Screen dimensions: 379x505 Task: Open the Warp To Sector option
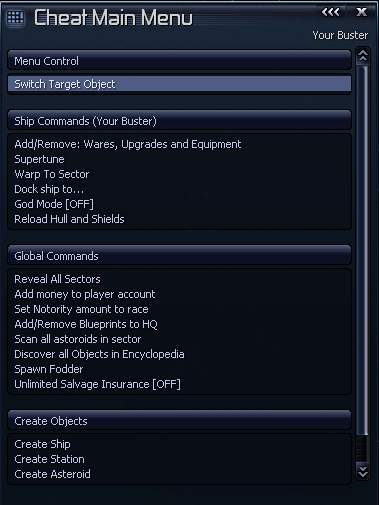[52, 174]
